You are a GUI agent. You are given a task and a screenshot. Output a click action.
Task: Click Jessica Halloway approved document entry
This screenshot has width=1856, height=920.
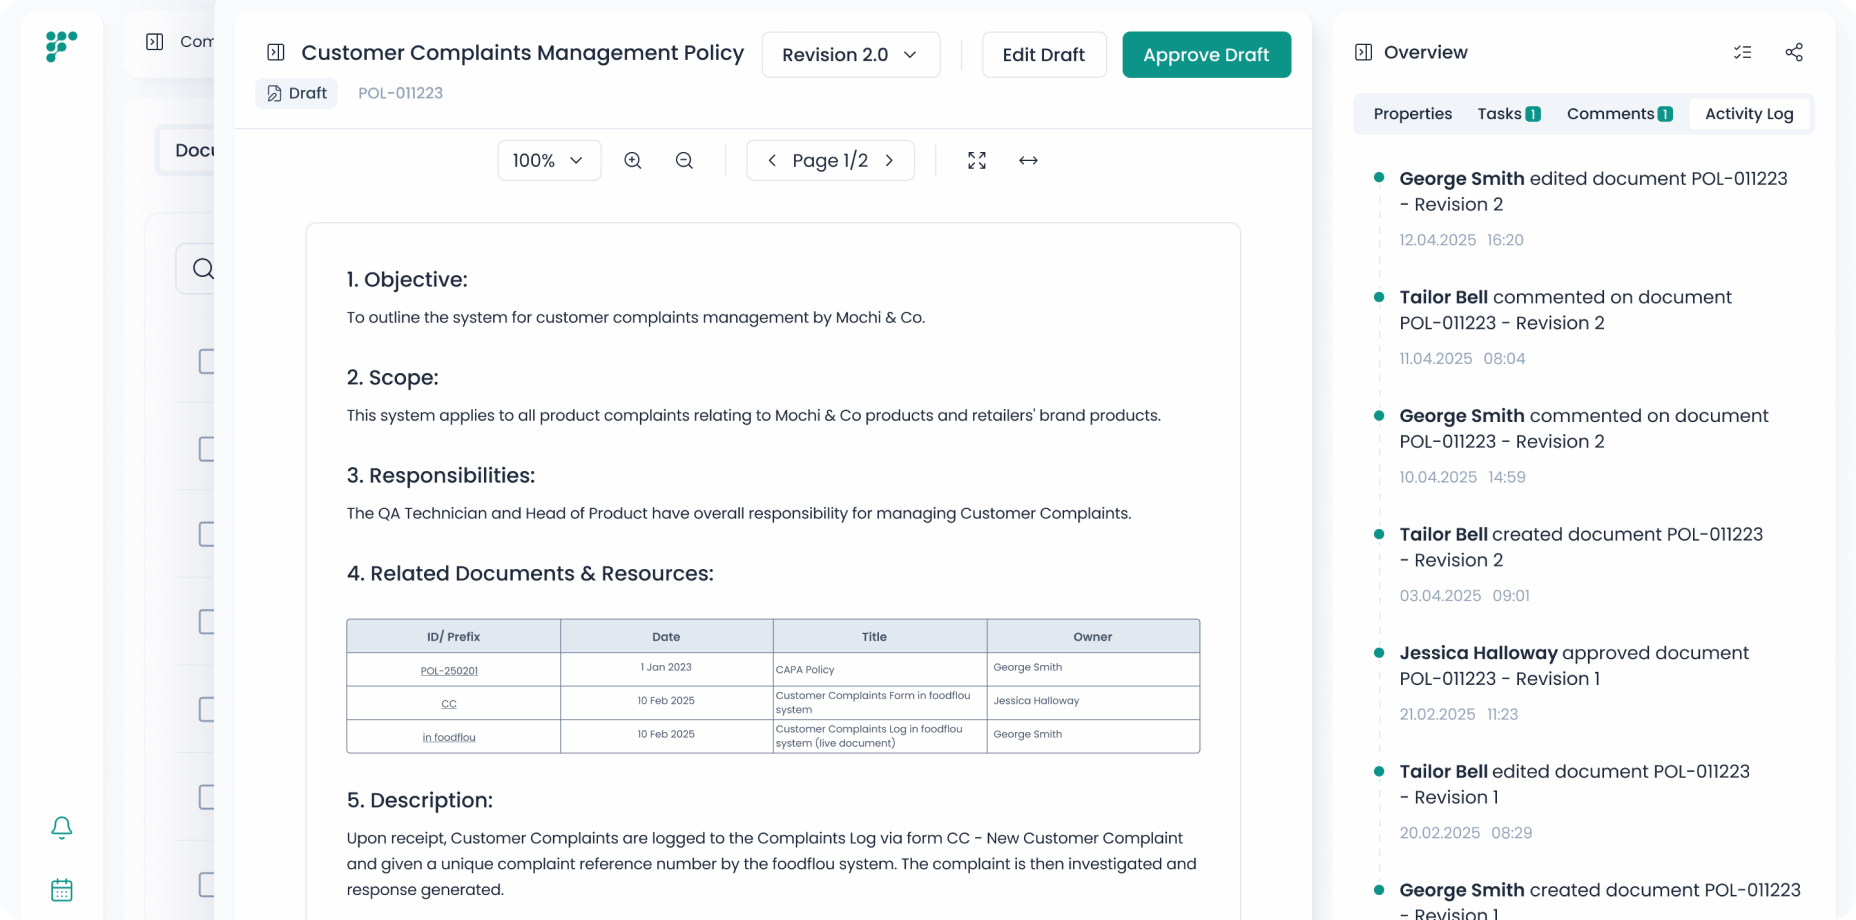pos(1574,666)
